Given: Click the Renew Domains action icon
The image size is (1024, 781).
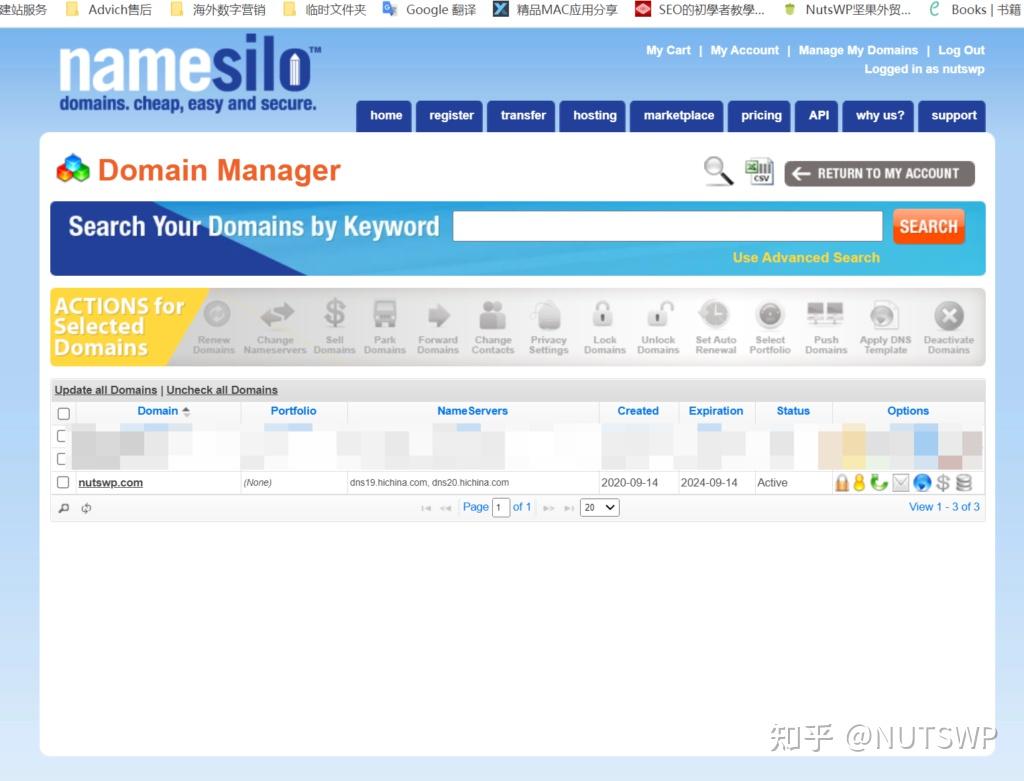Looking at the screenshot, I should [216, 315].
